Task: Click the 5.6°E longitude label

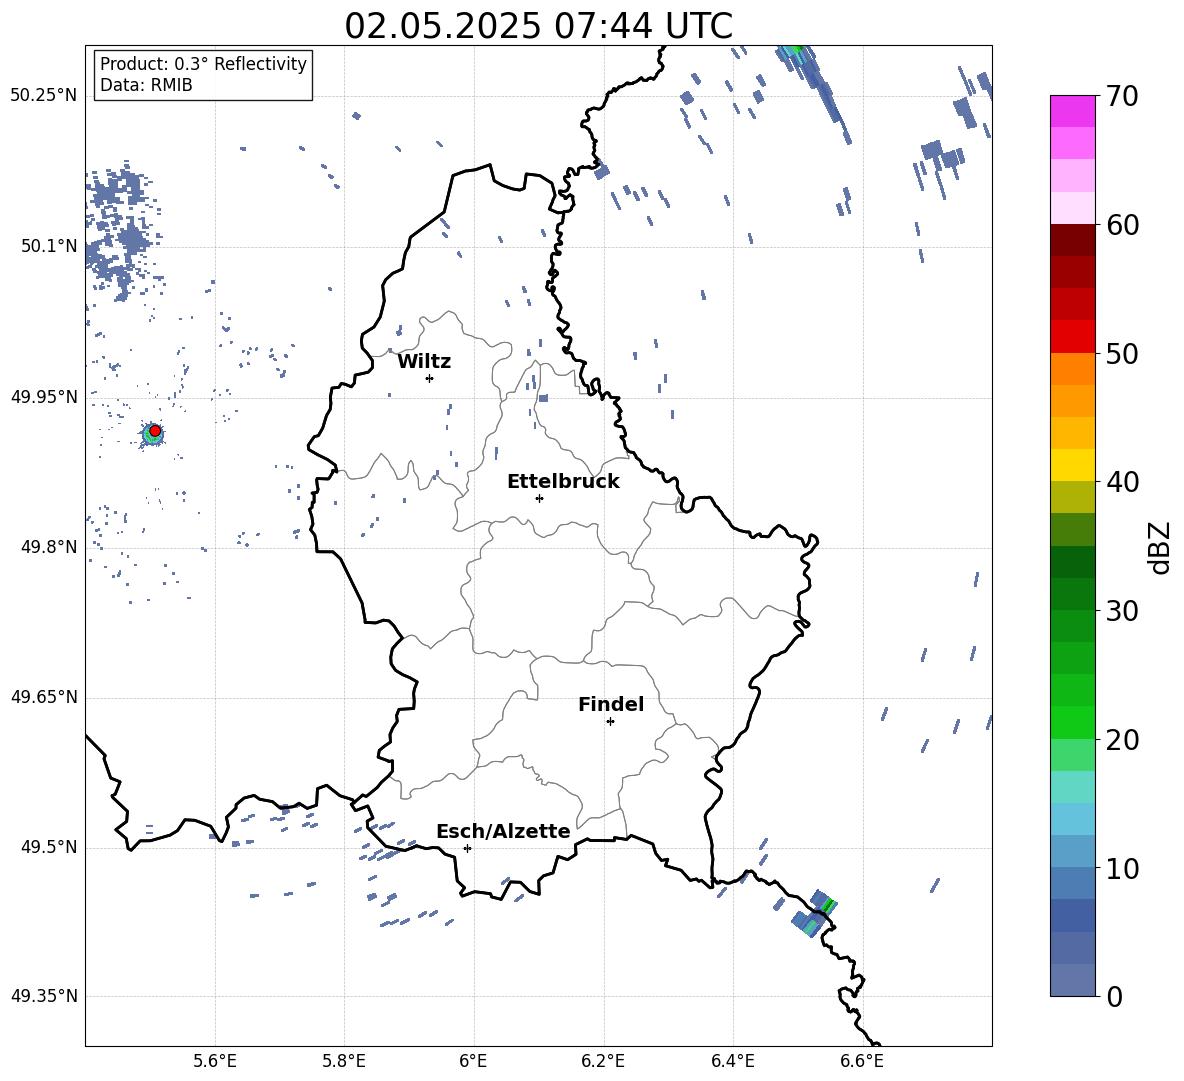Action: point(215,1061)
